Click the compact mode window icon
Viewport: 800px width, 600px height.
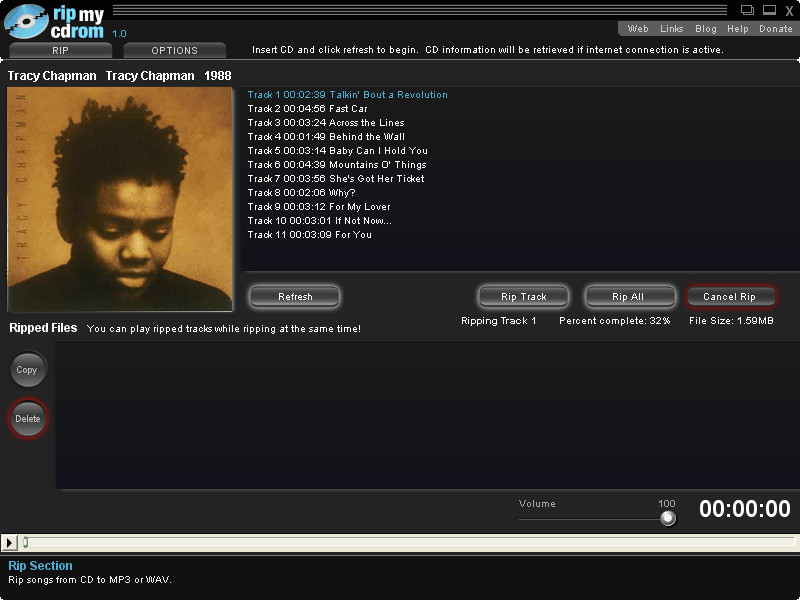coord(747,10)
